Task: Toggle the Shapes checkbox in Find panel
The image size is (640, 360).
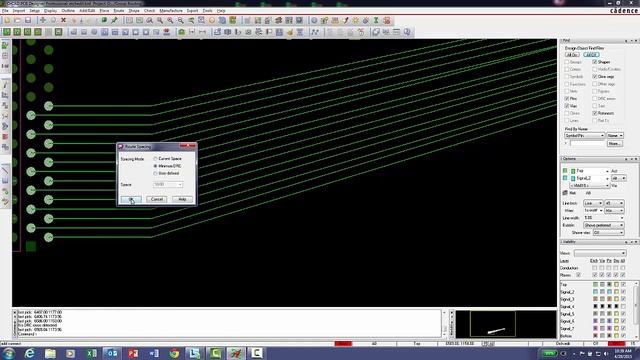Action: tap(595, 62)
